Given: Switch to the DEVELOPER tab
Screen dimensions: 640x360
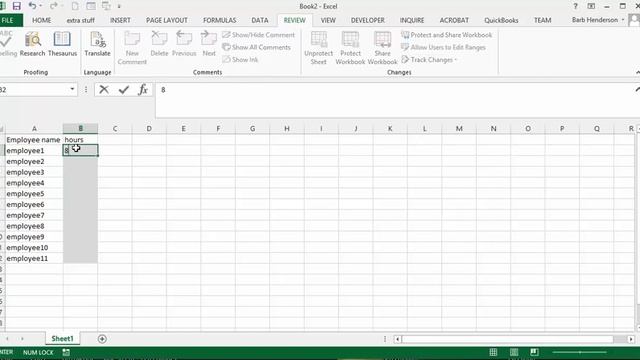Looking at the screenshot, I should 368,20.
